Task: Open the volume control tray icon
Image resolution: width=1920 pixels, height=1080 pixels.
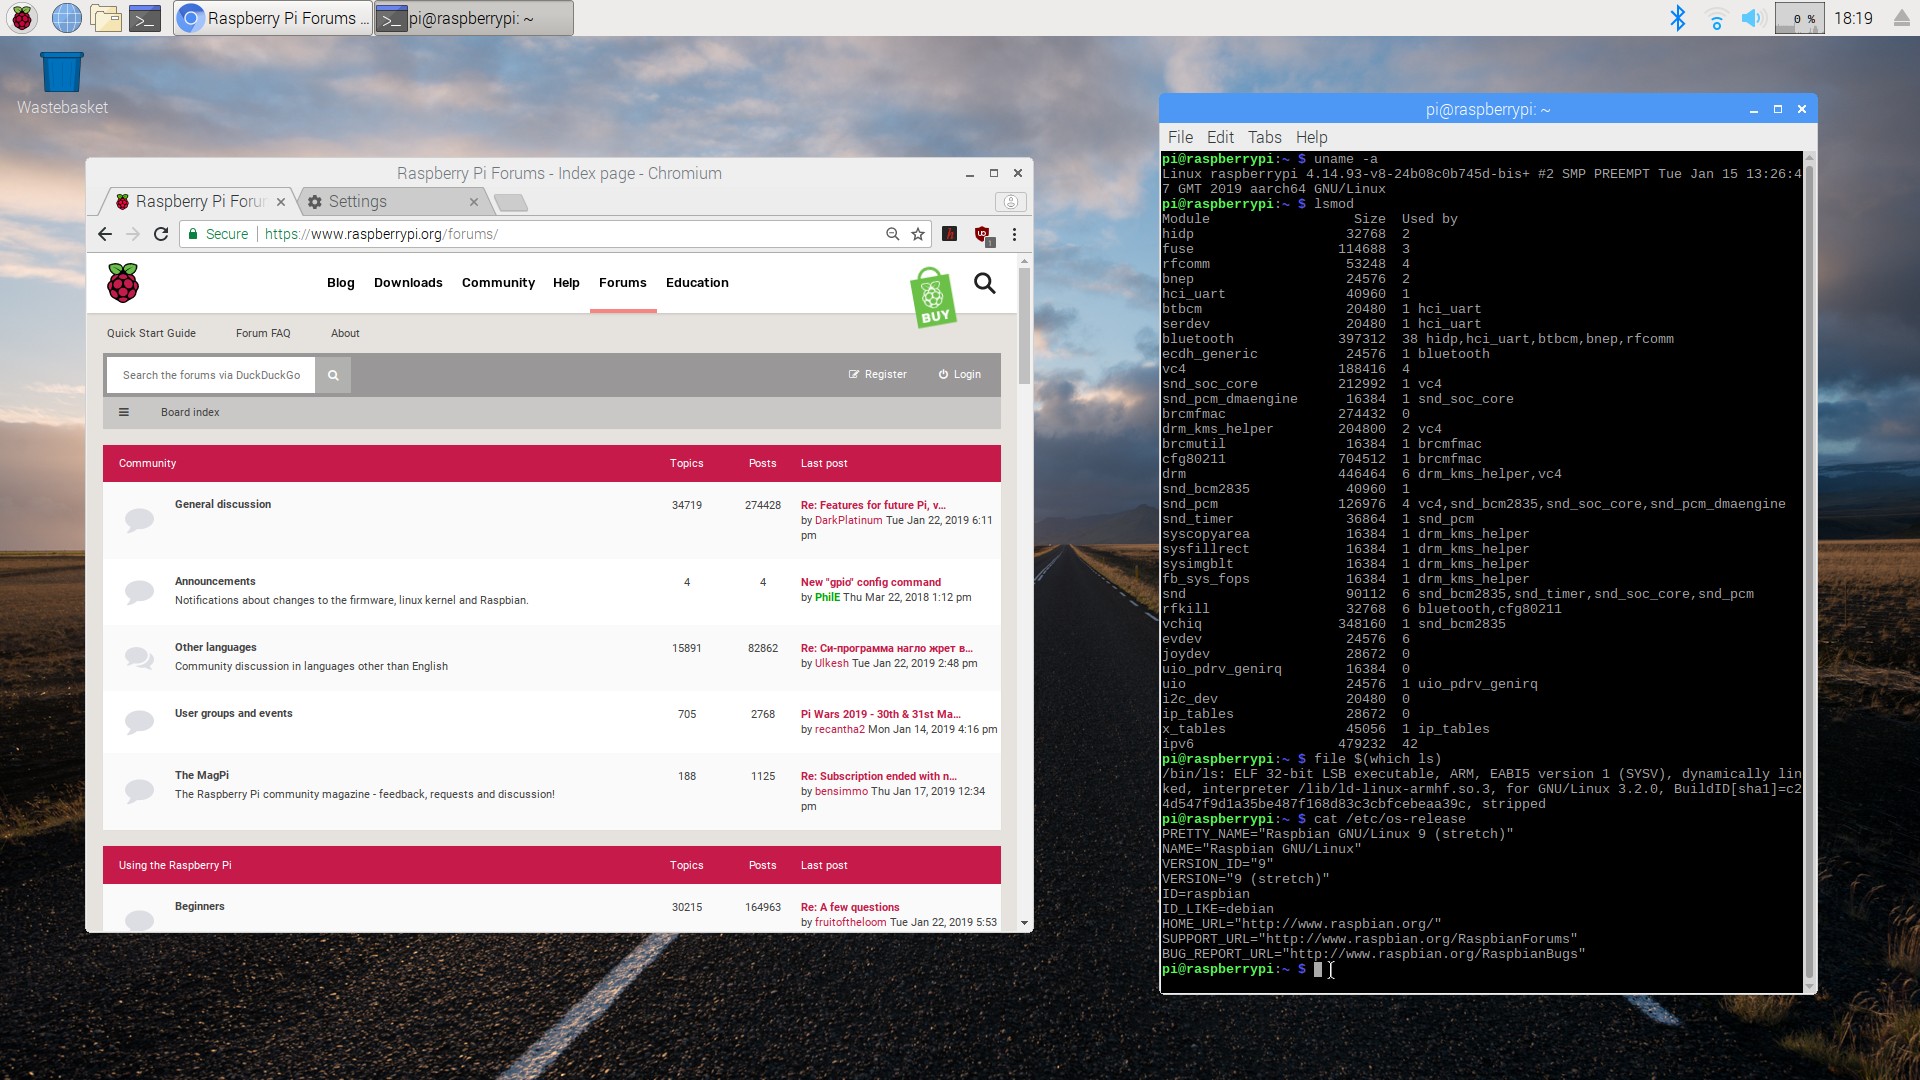Action: tap(1752, 18)
